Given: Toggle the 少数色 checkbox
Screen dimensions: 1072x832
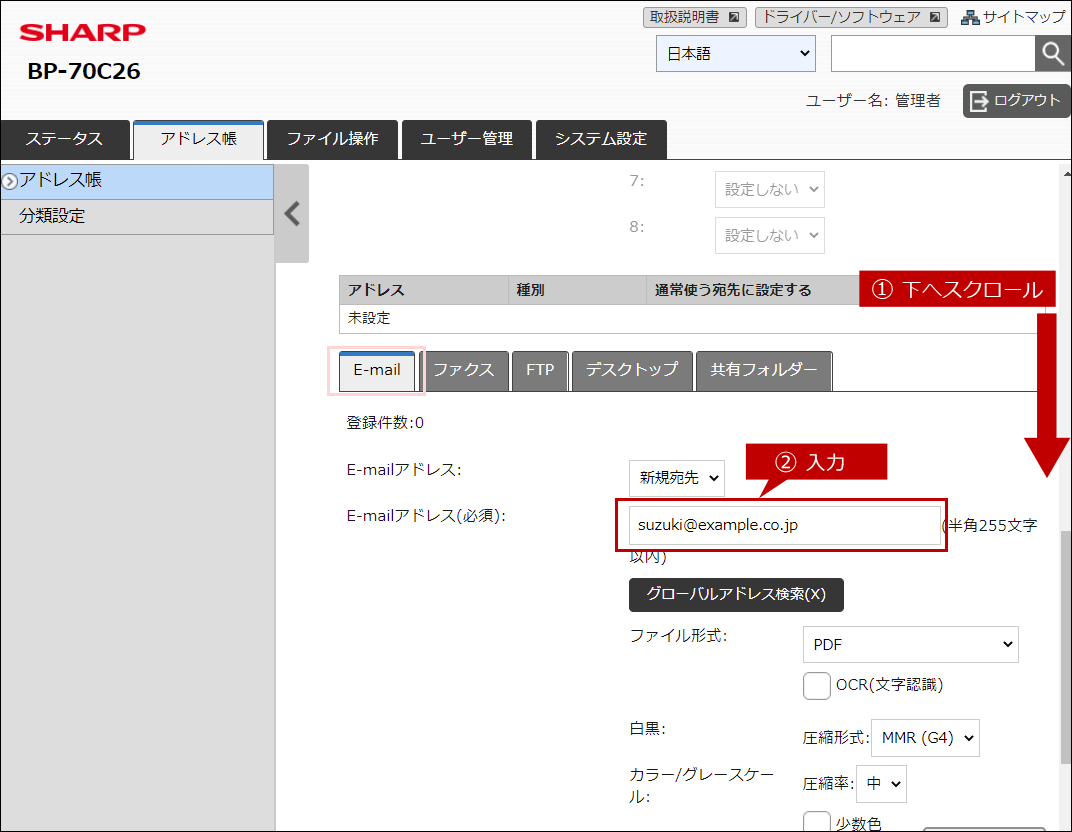Looking at the screenshot, I should coord(816,822).
